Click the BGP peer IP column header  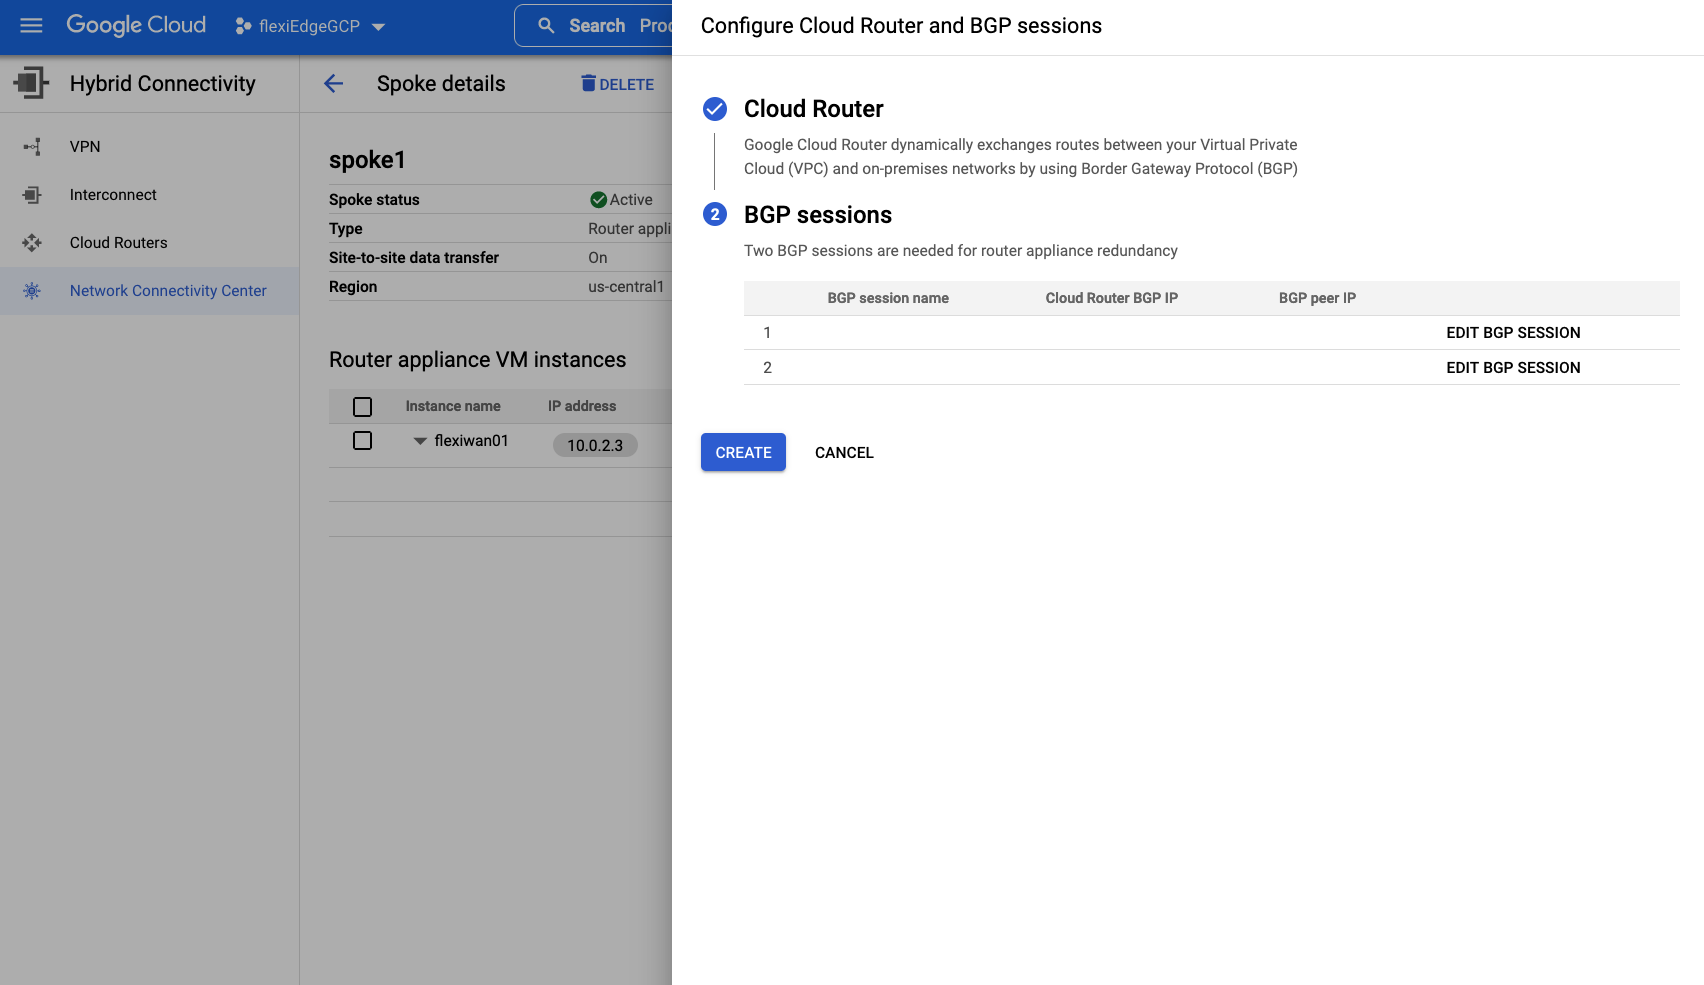pyautogui.click(x=1317, y=298)
